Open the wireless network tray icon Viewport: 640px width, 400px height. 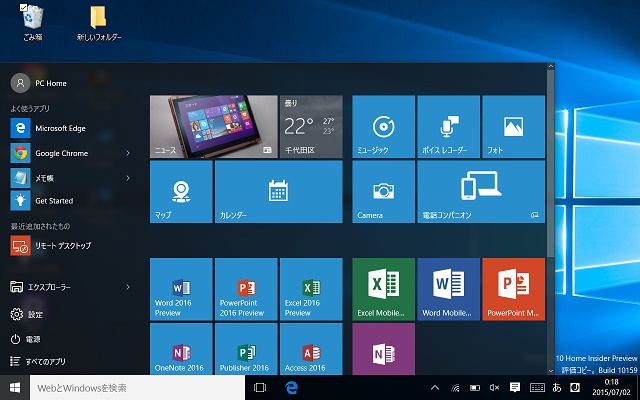[455, 387]
